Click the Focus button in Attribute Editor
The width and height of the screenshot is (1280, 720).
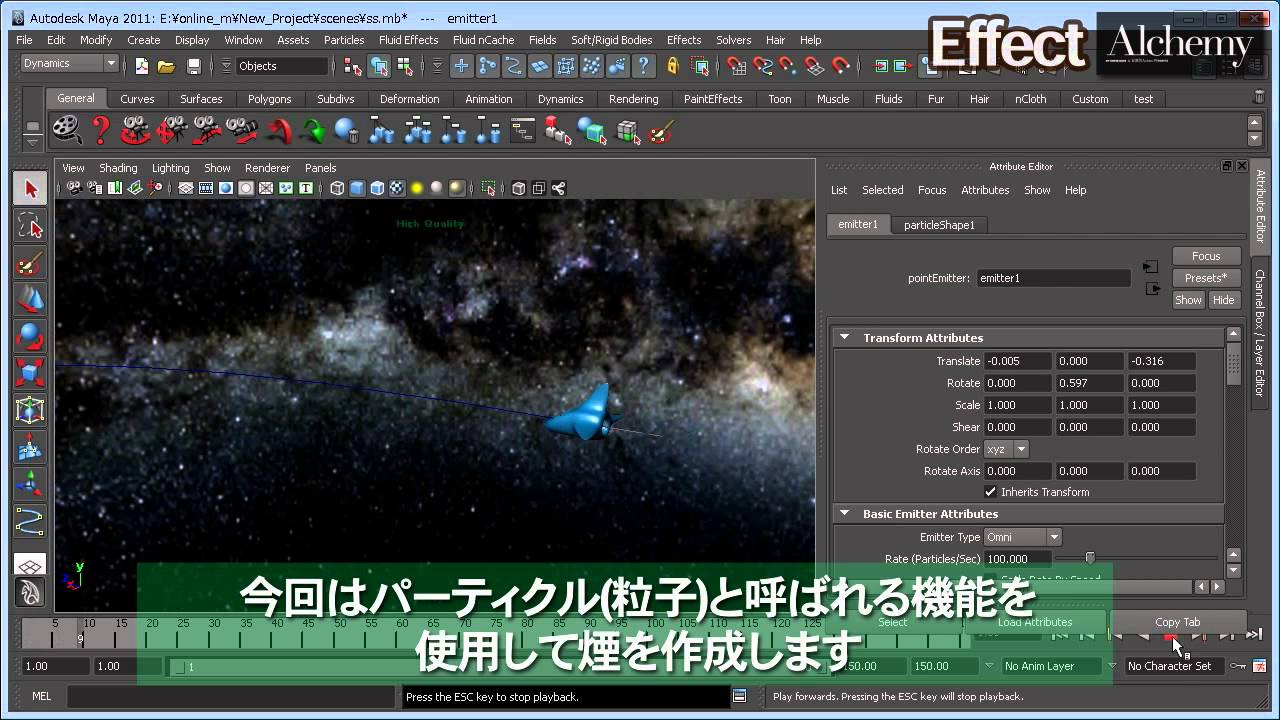click(x=1206, y=256)
